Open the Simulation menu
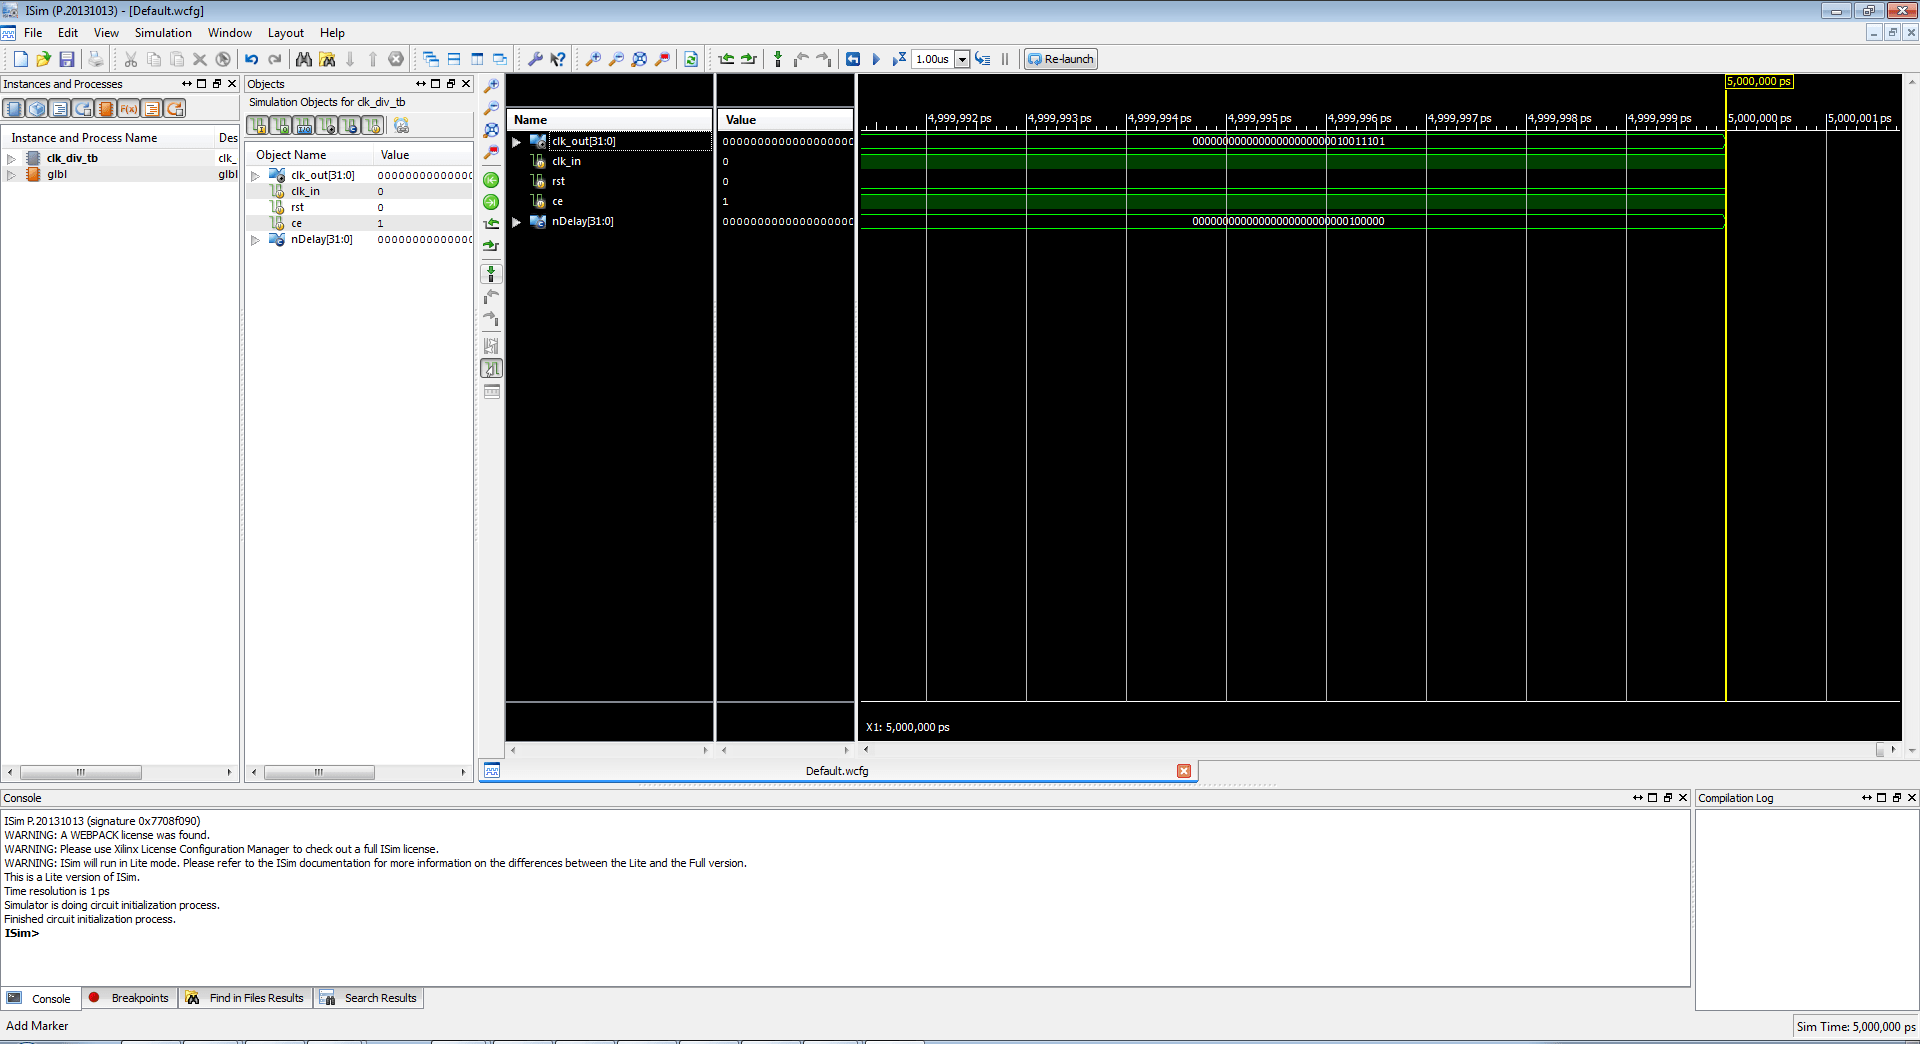 point(163,33)
